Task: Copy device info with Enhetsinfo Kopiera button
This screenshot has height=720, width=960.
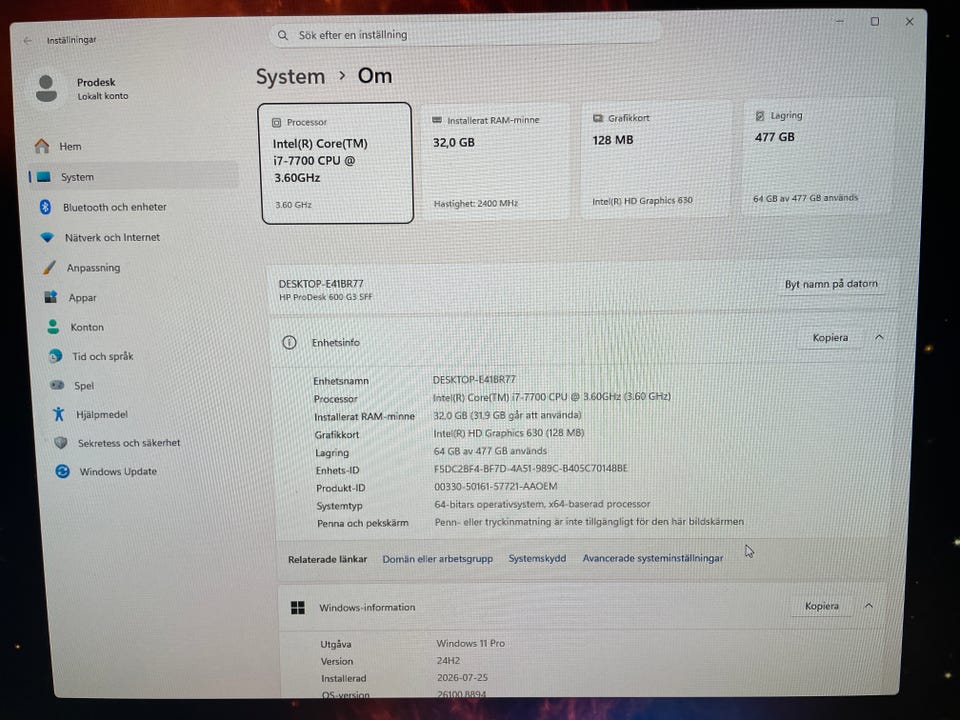Action: (830, 337)
